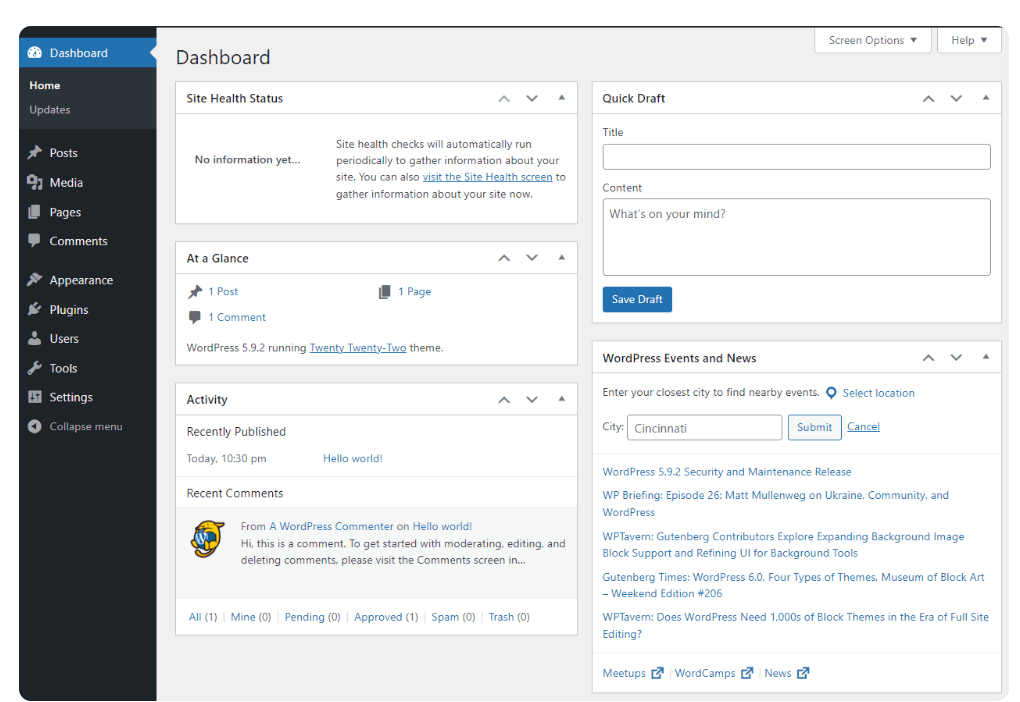Click the Collapse menu arrow icon
This screenshot has width=1020, height=702.
pyautogui.click(x=34, y=426)
